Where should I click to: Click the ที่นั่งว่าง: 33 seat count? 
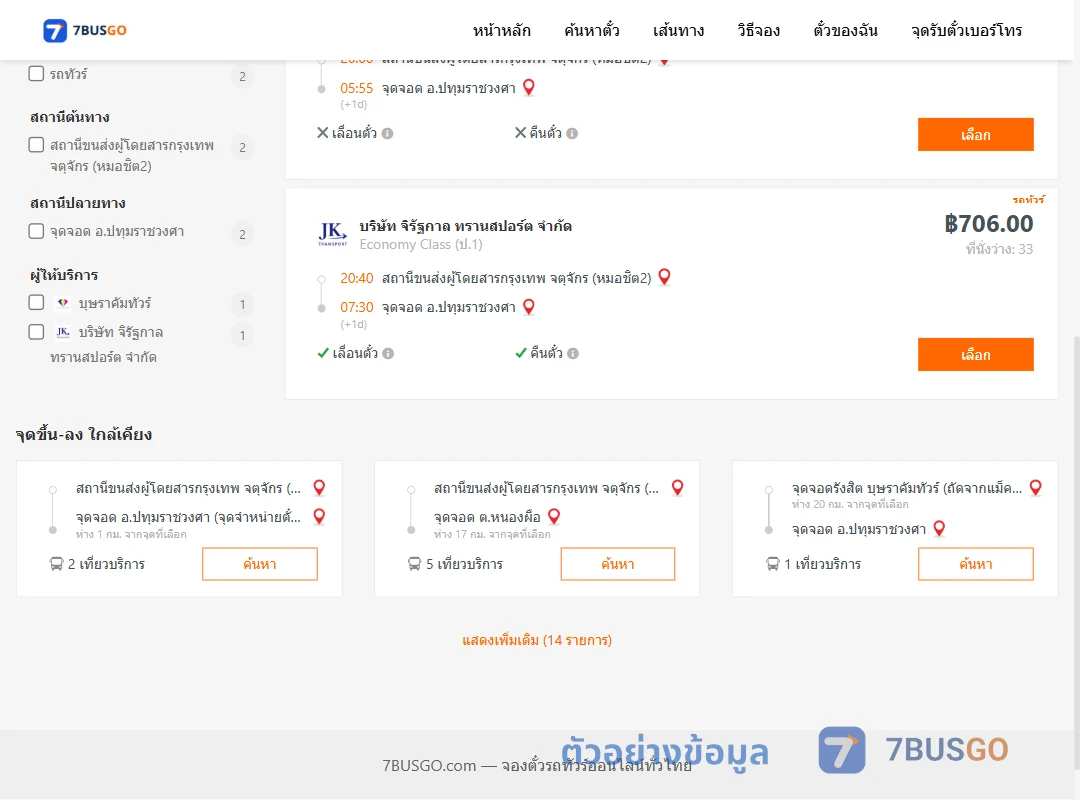coord(999,249)
